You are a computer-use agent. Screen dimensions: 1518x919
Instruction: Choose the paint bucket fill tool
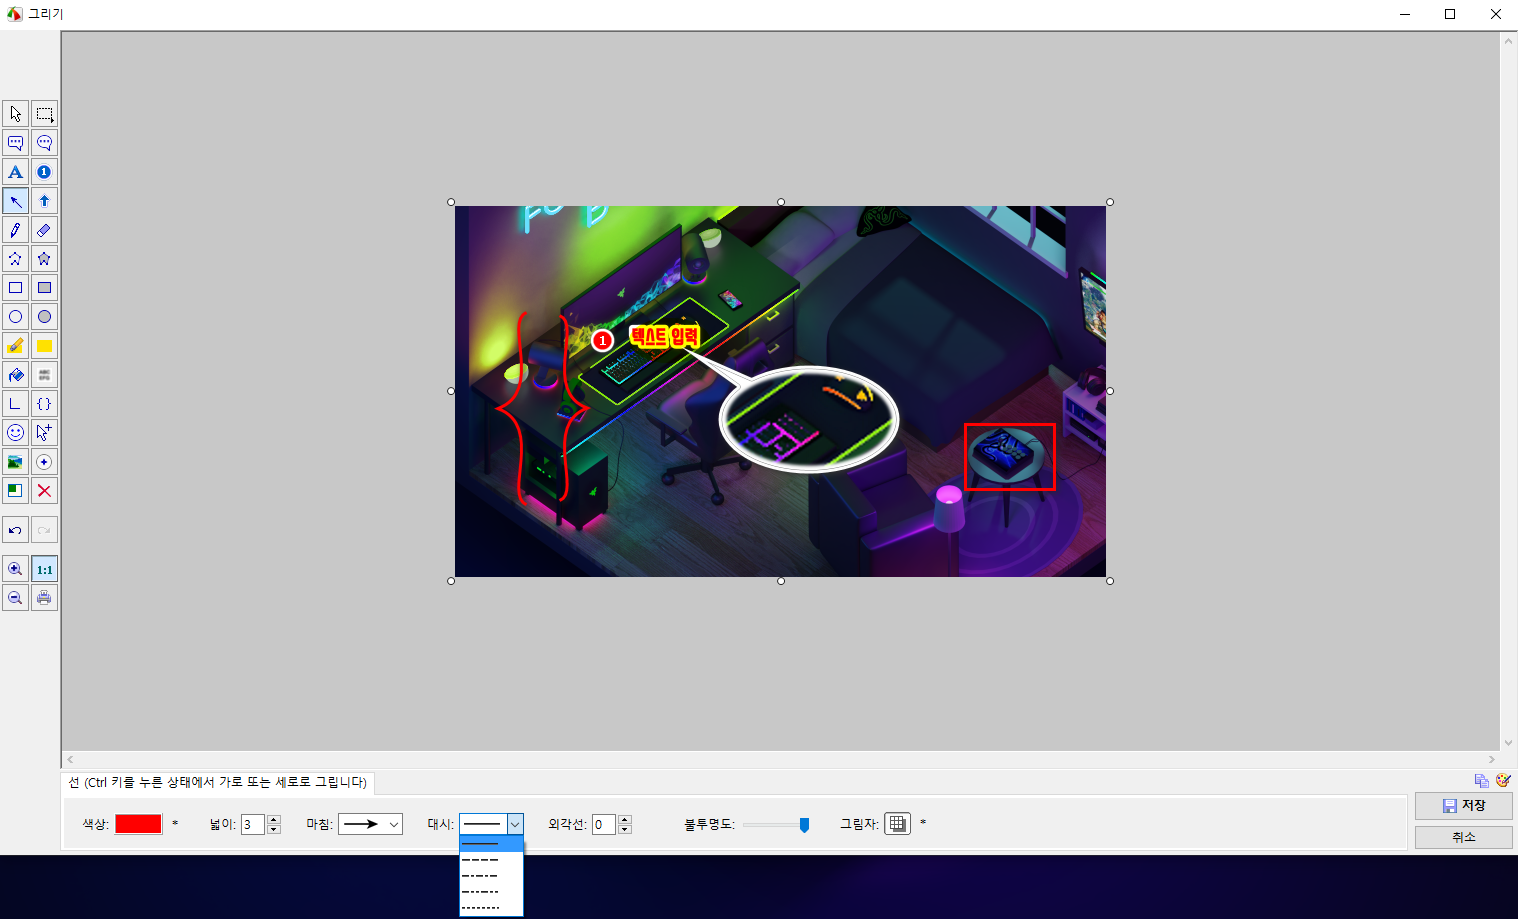[15, 375]
